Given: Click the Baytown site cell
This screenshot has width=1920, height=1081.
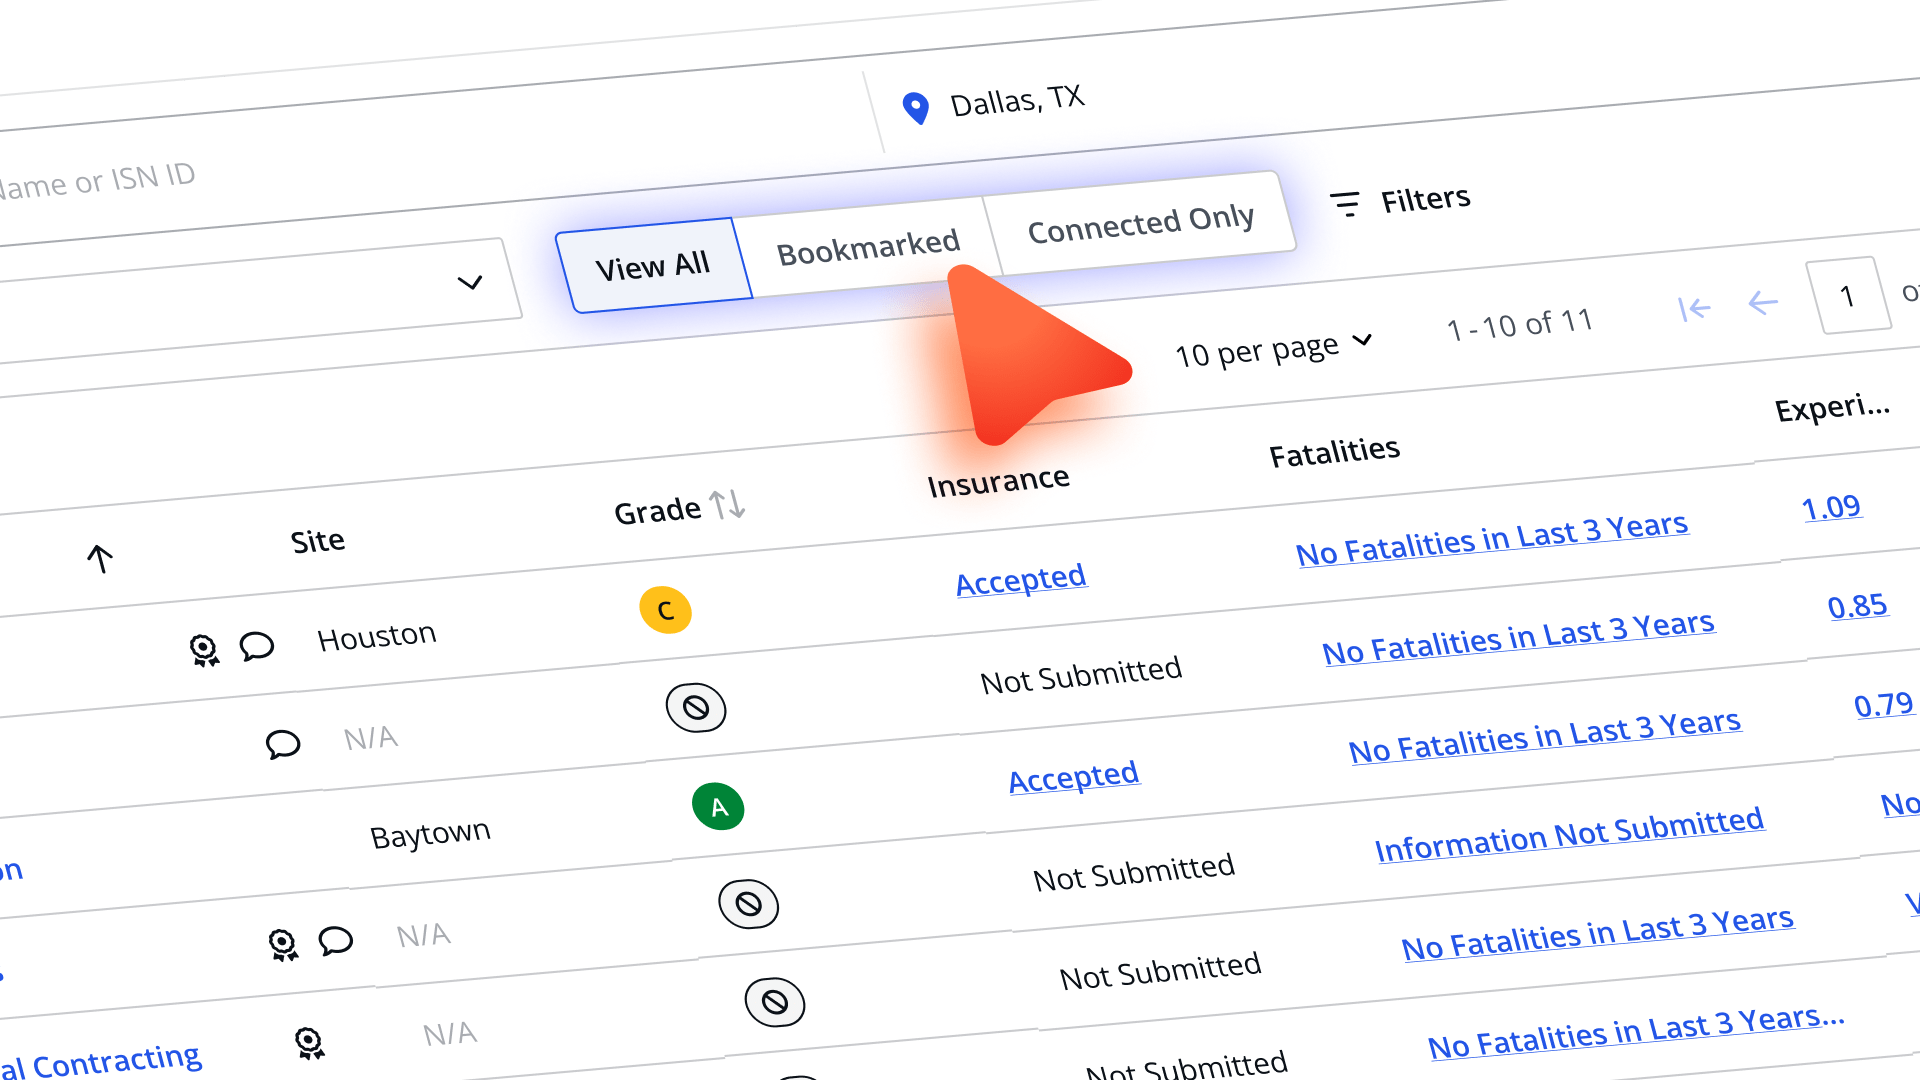Looking at the screenshot, I should tap(430, 834).
